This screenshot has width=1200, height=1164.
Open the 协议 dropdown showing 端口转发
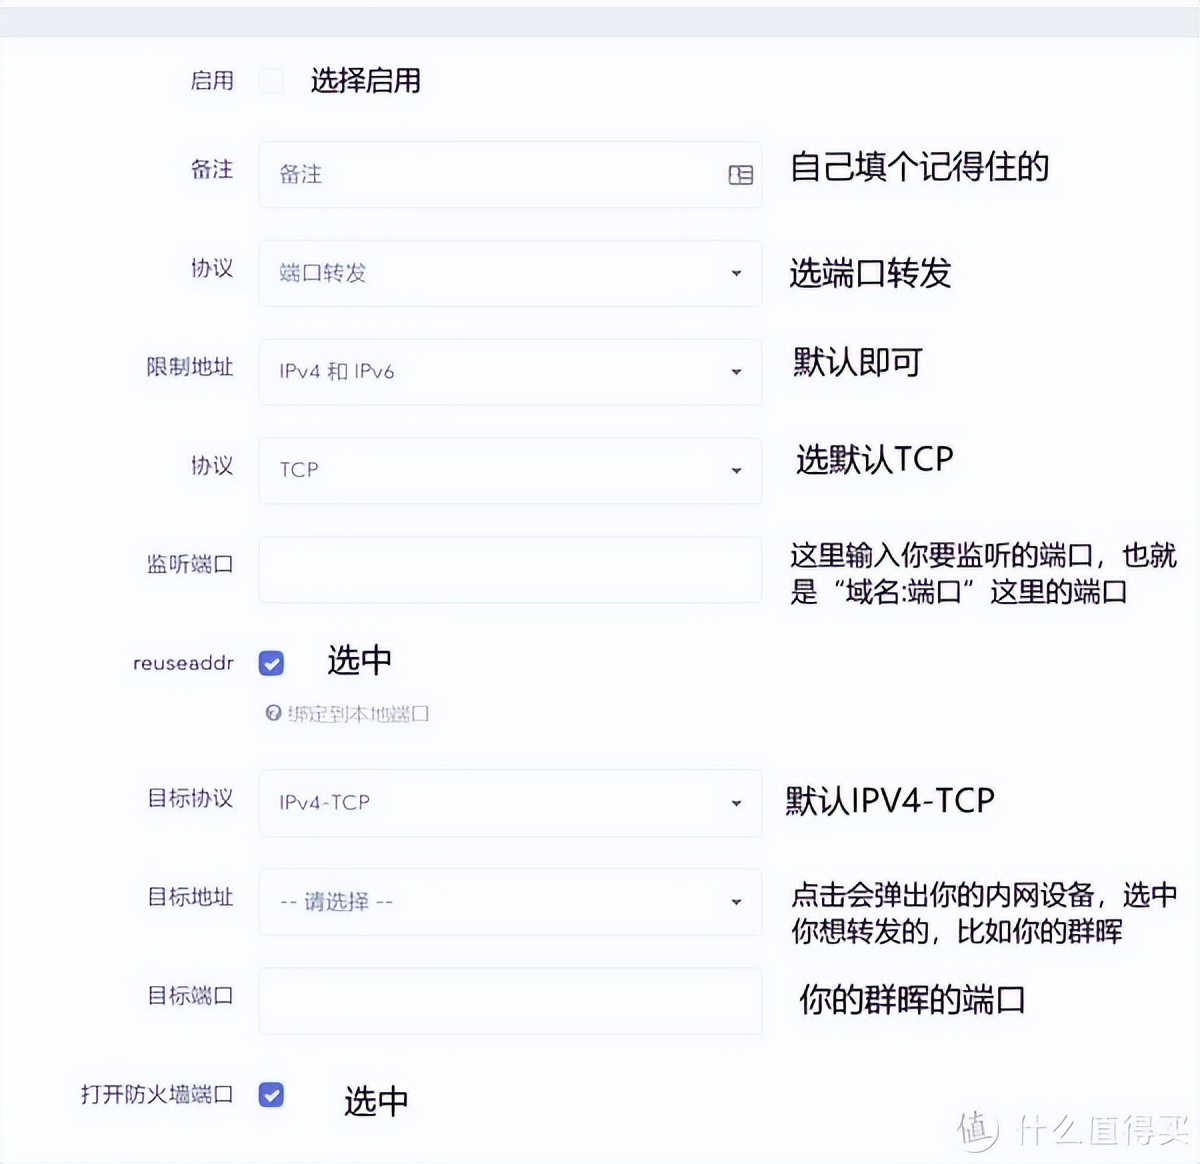[510, 273]
